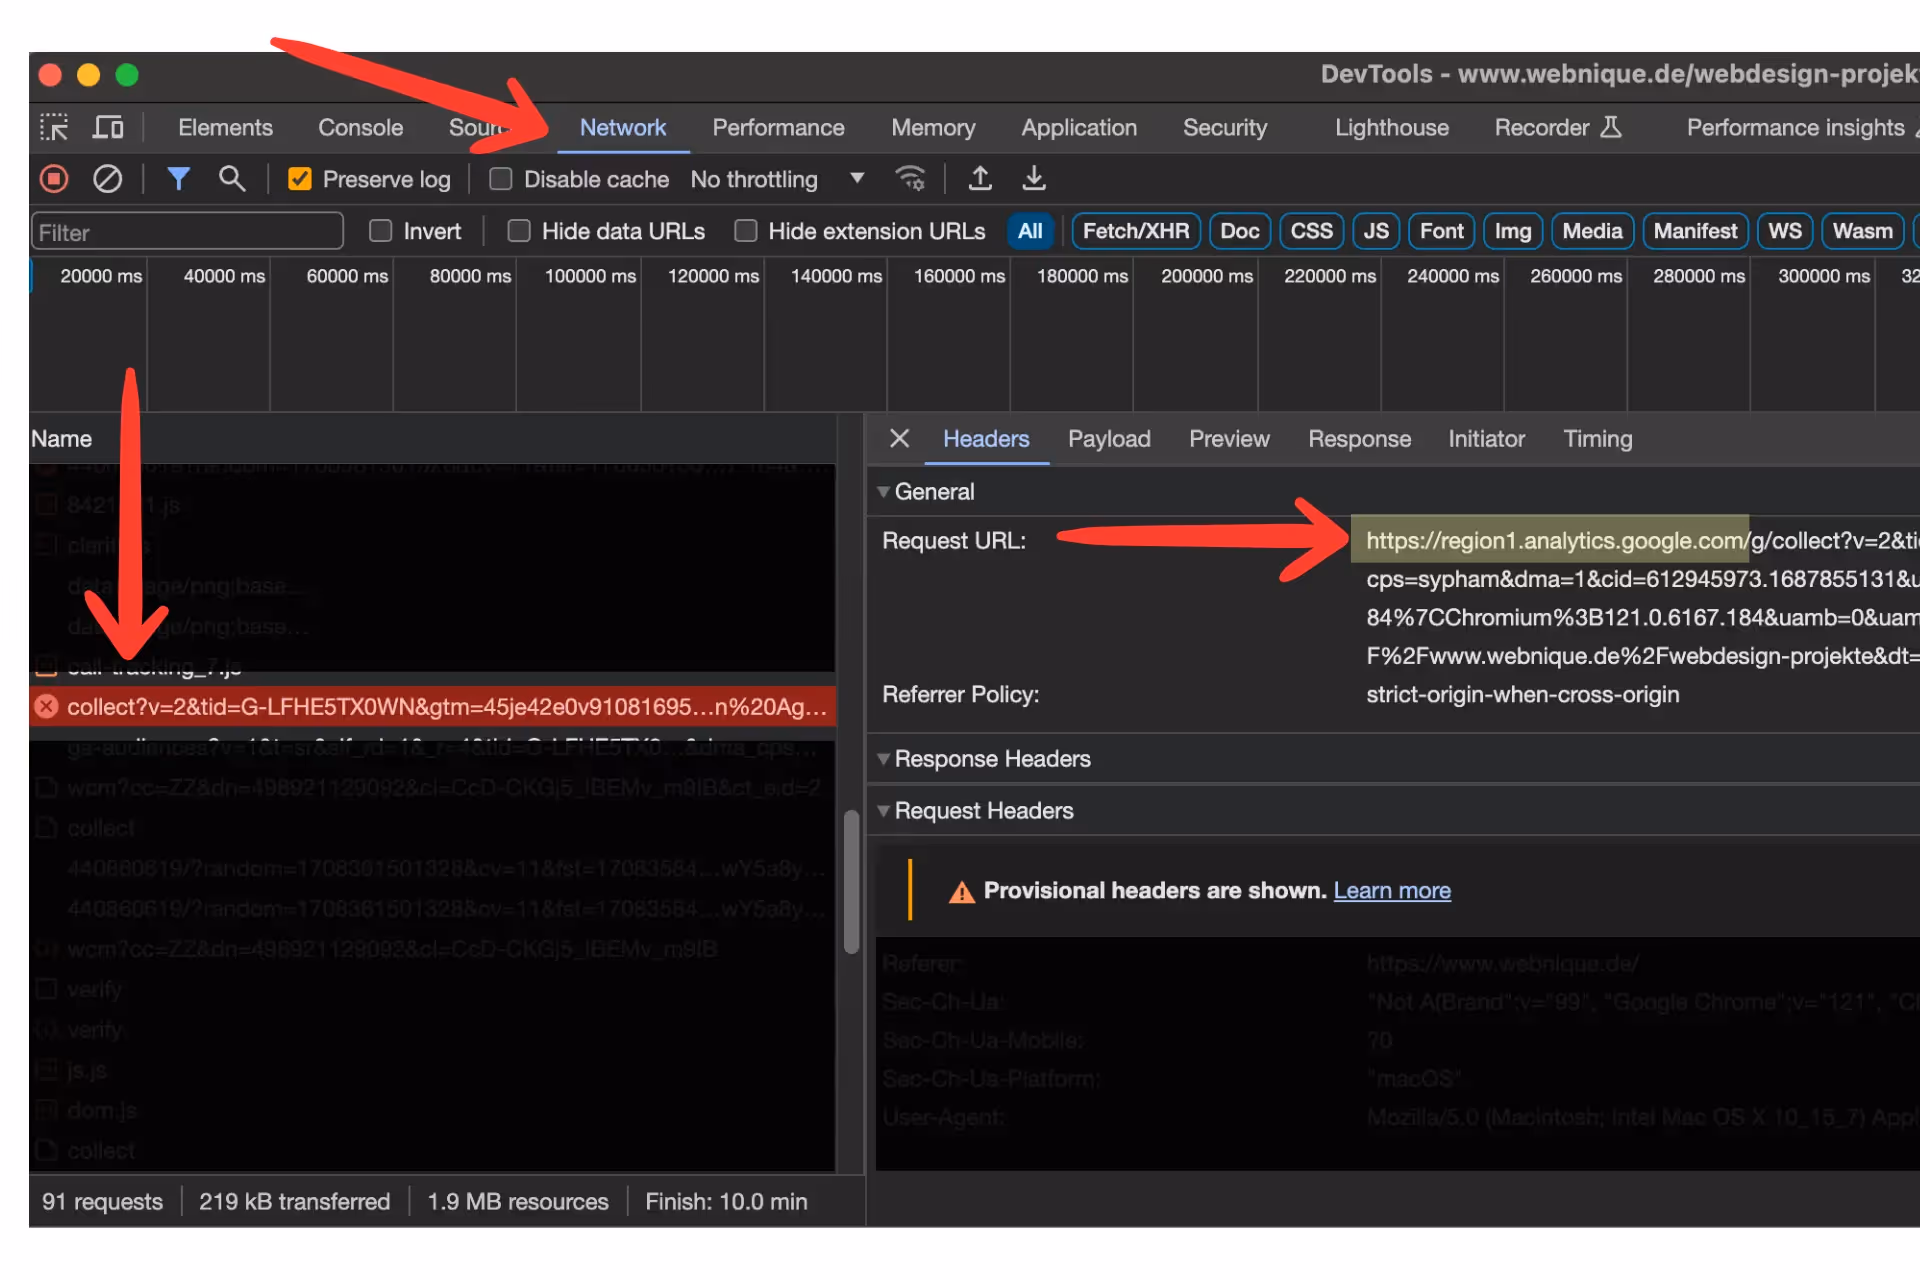The image size is (1920, 1280).
Task: Open the Payload tab
Action: point(1108,439)
